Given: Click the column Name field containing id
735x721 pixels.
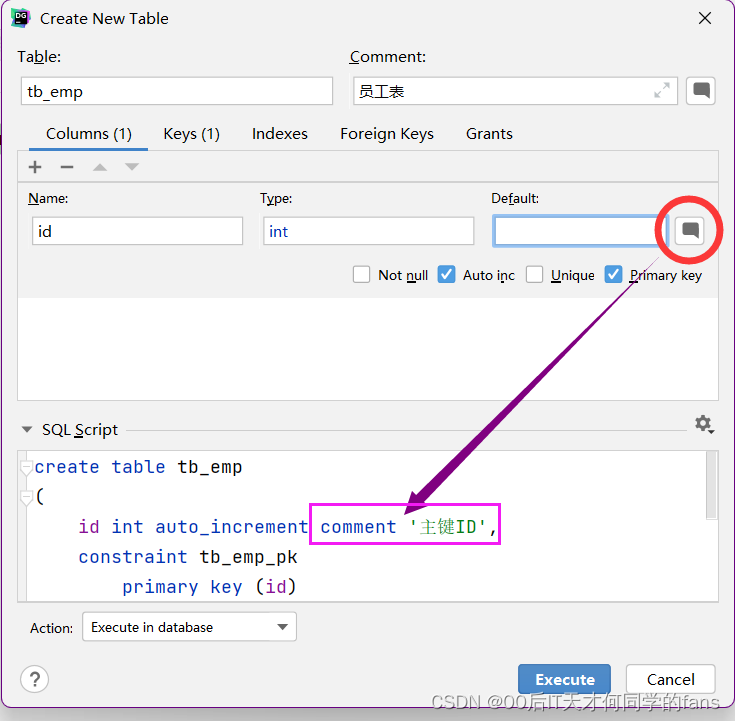Looking at the screenshot, I should 137,231.
